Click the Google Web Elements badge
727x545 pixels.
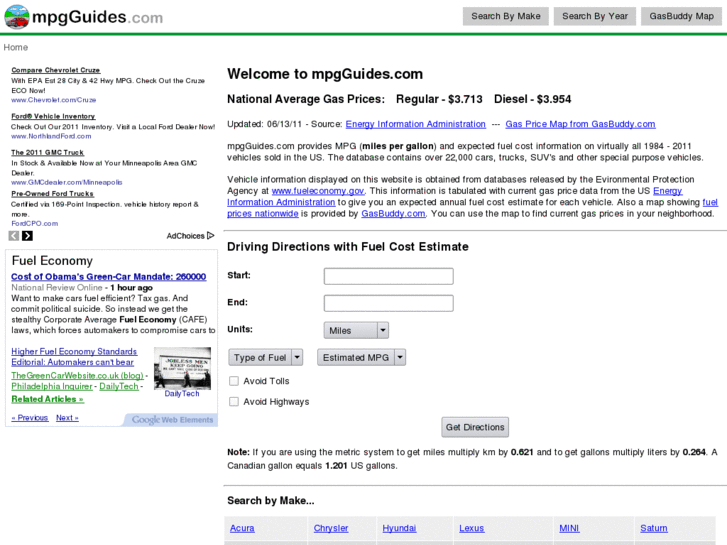pyautogui.click(x=172, y=420)
